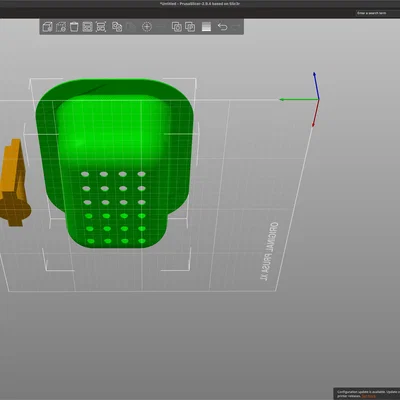Open the See more link in notification
The image size is (400, 400).
(x=368, y=396)
